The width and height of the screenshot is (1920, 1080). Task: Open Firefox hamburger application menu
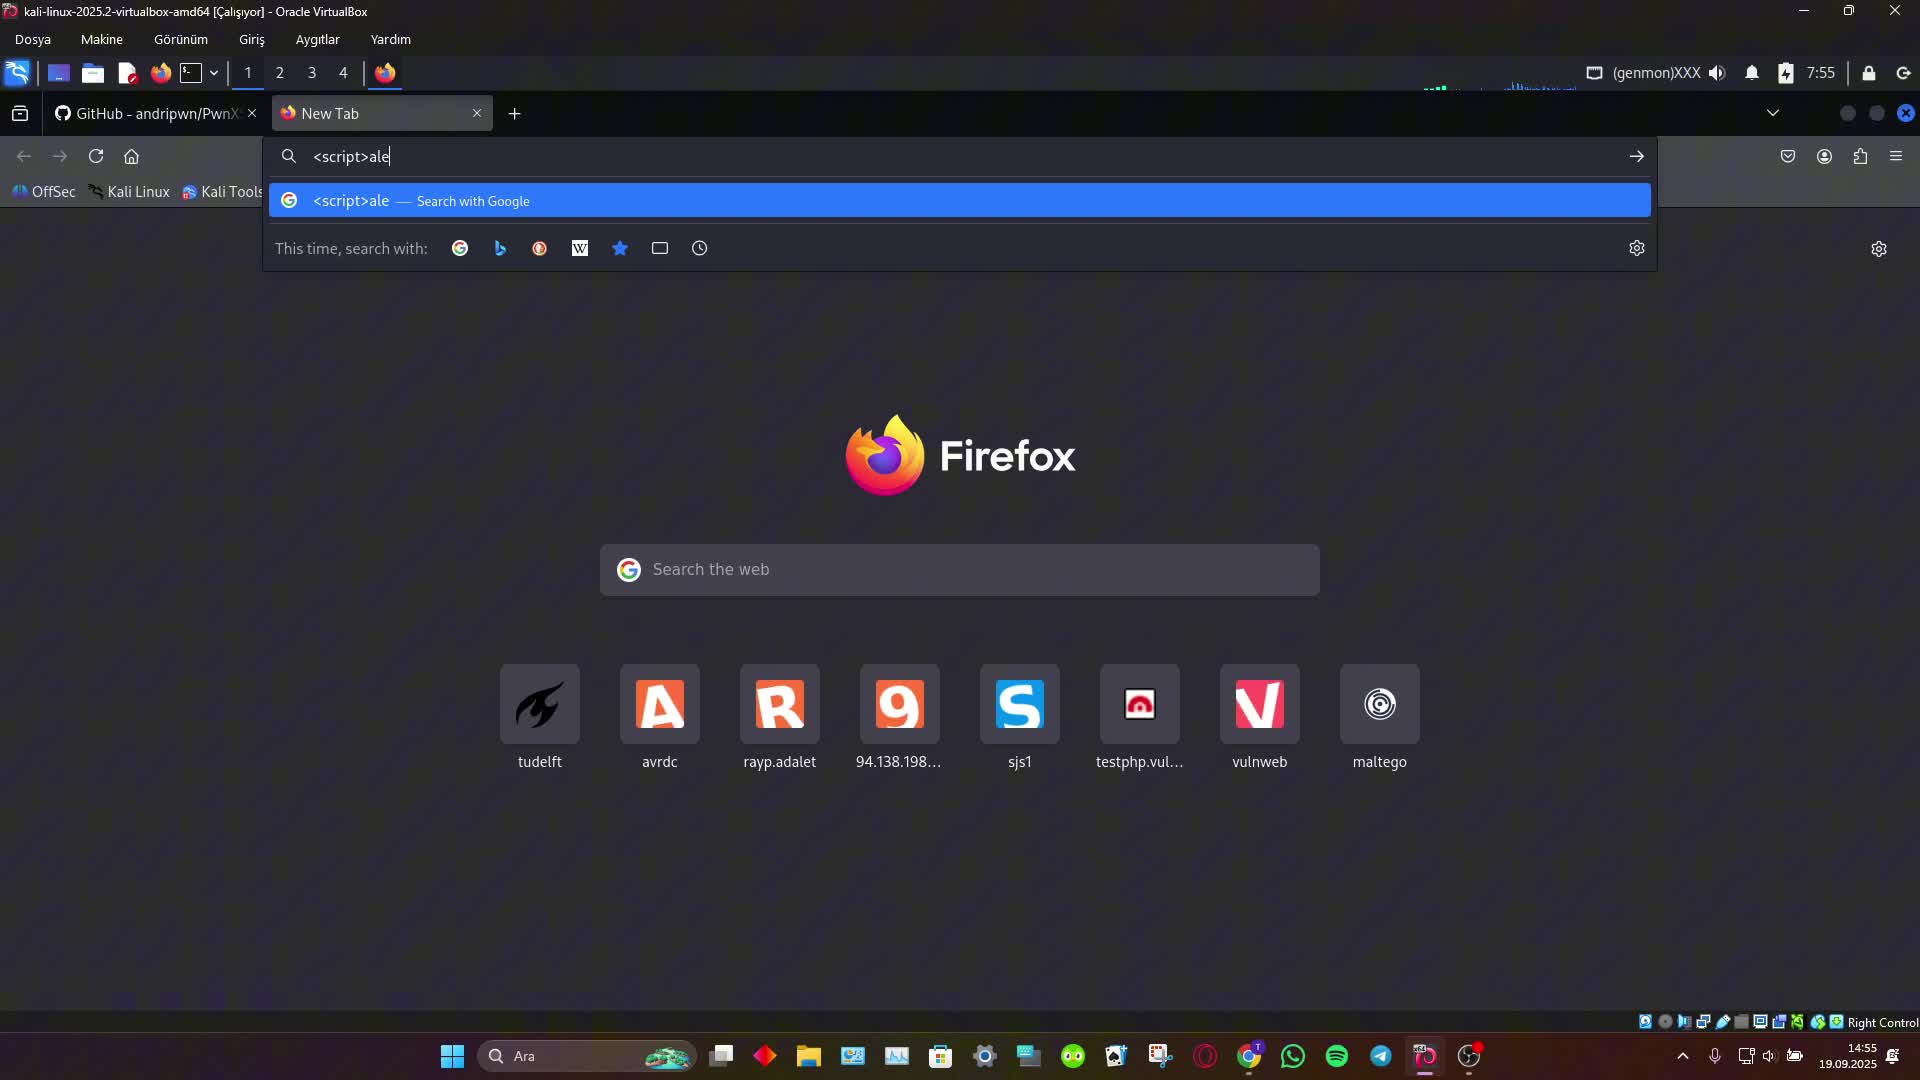pos(1896,156)
